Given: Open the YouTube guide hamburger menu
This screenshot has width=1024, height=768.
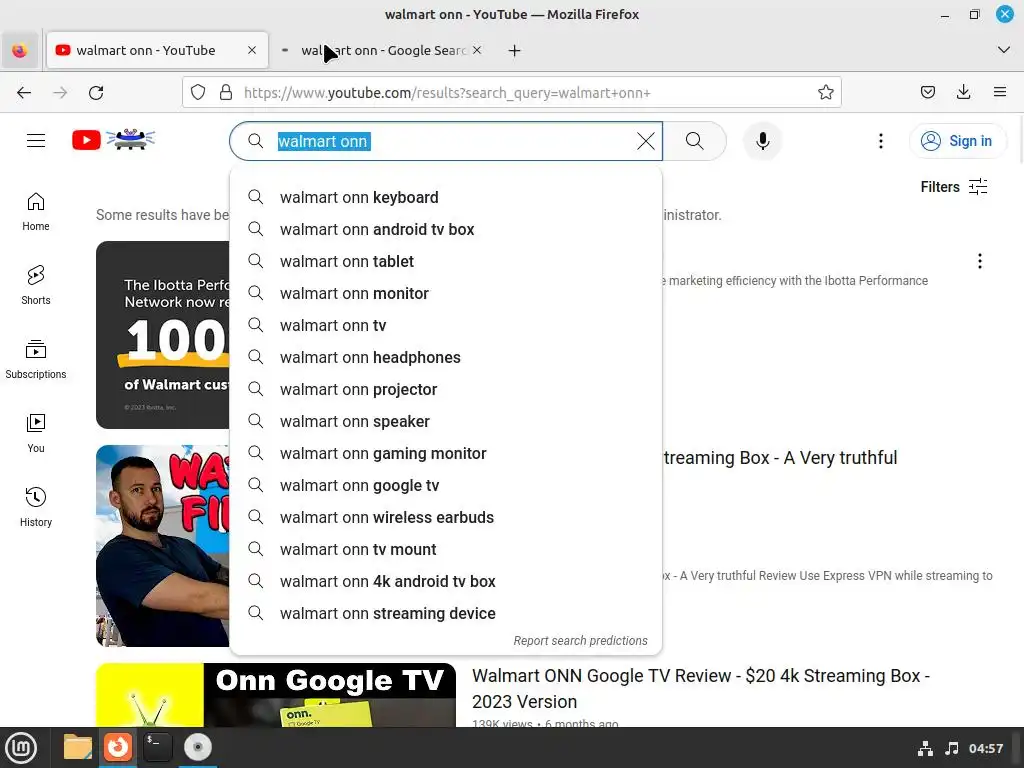Looking at the screenshot, I should click(x=36, y=140).
